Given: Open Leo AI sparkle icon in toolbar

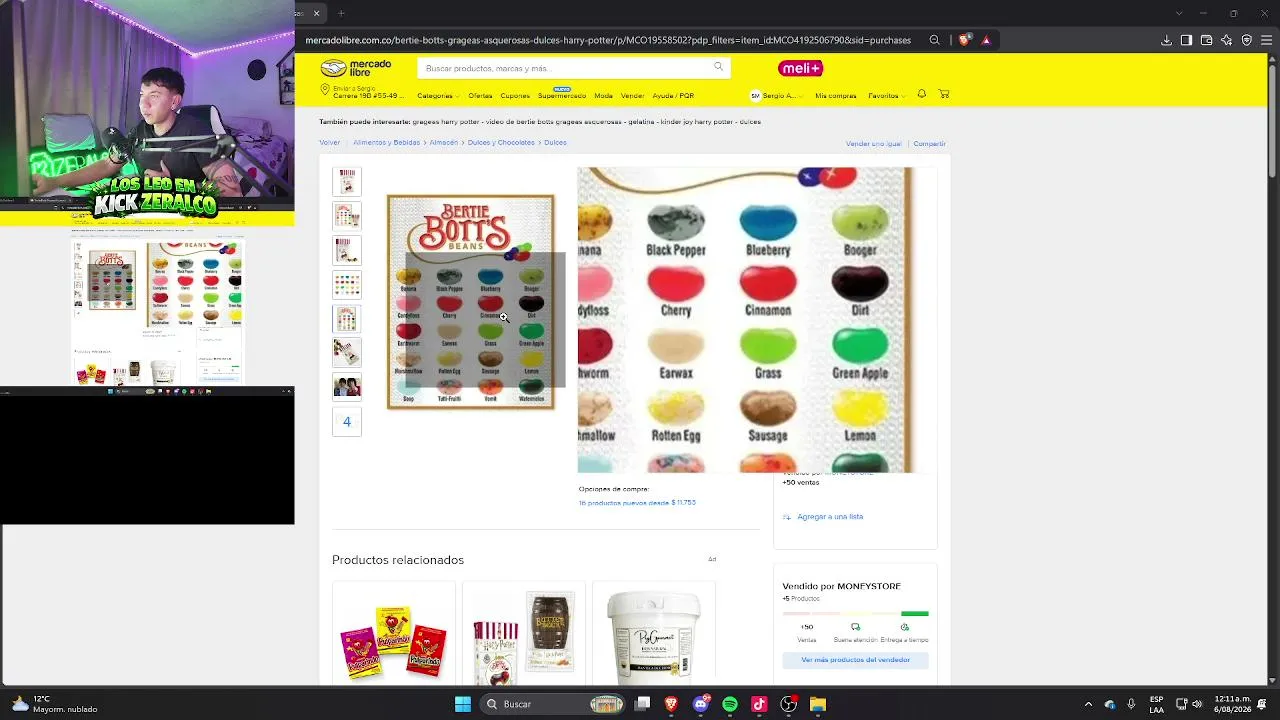Looking at the screenshot, I should pyautogui.click(x=1226, y=40).
